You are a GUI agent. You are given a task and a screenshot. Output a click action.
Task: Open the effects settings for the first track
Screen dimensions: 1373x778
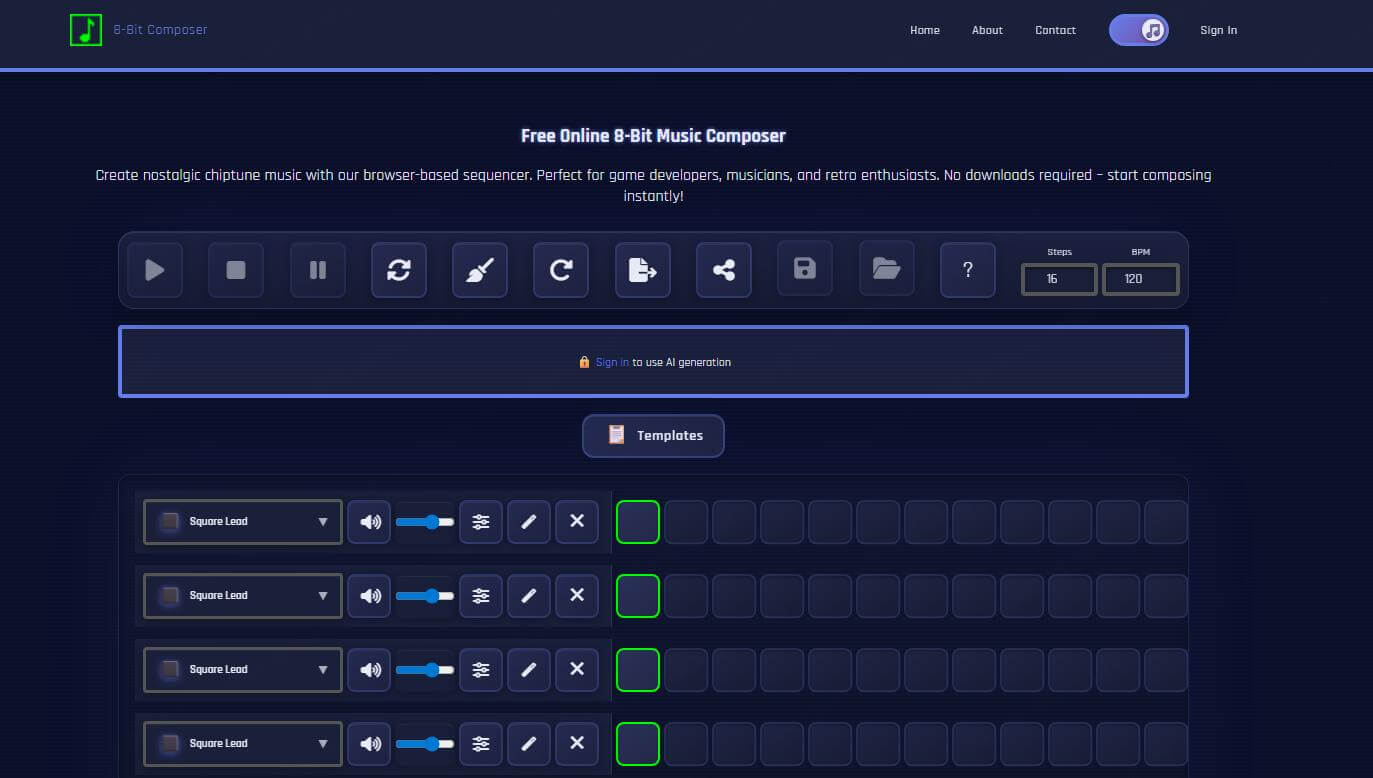point(481,521)
